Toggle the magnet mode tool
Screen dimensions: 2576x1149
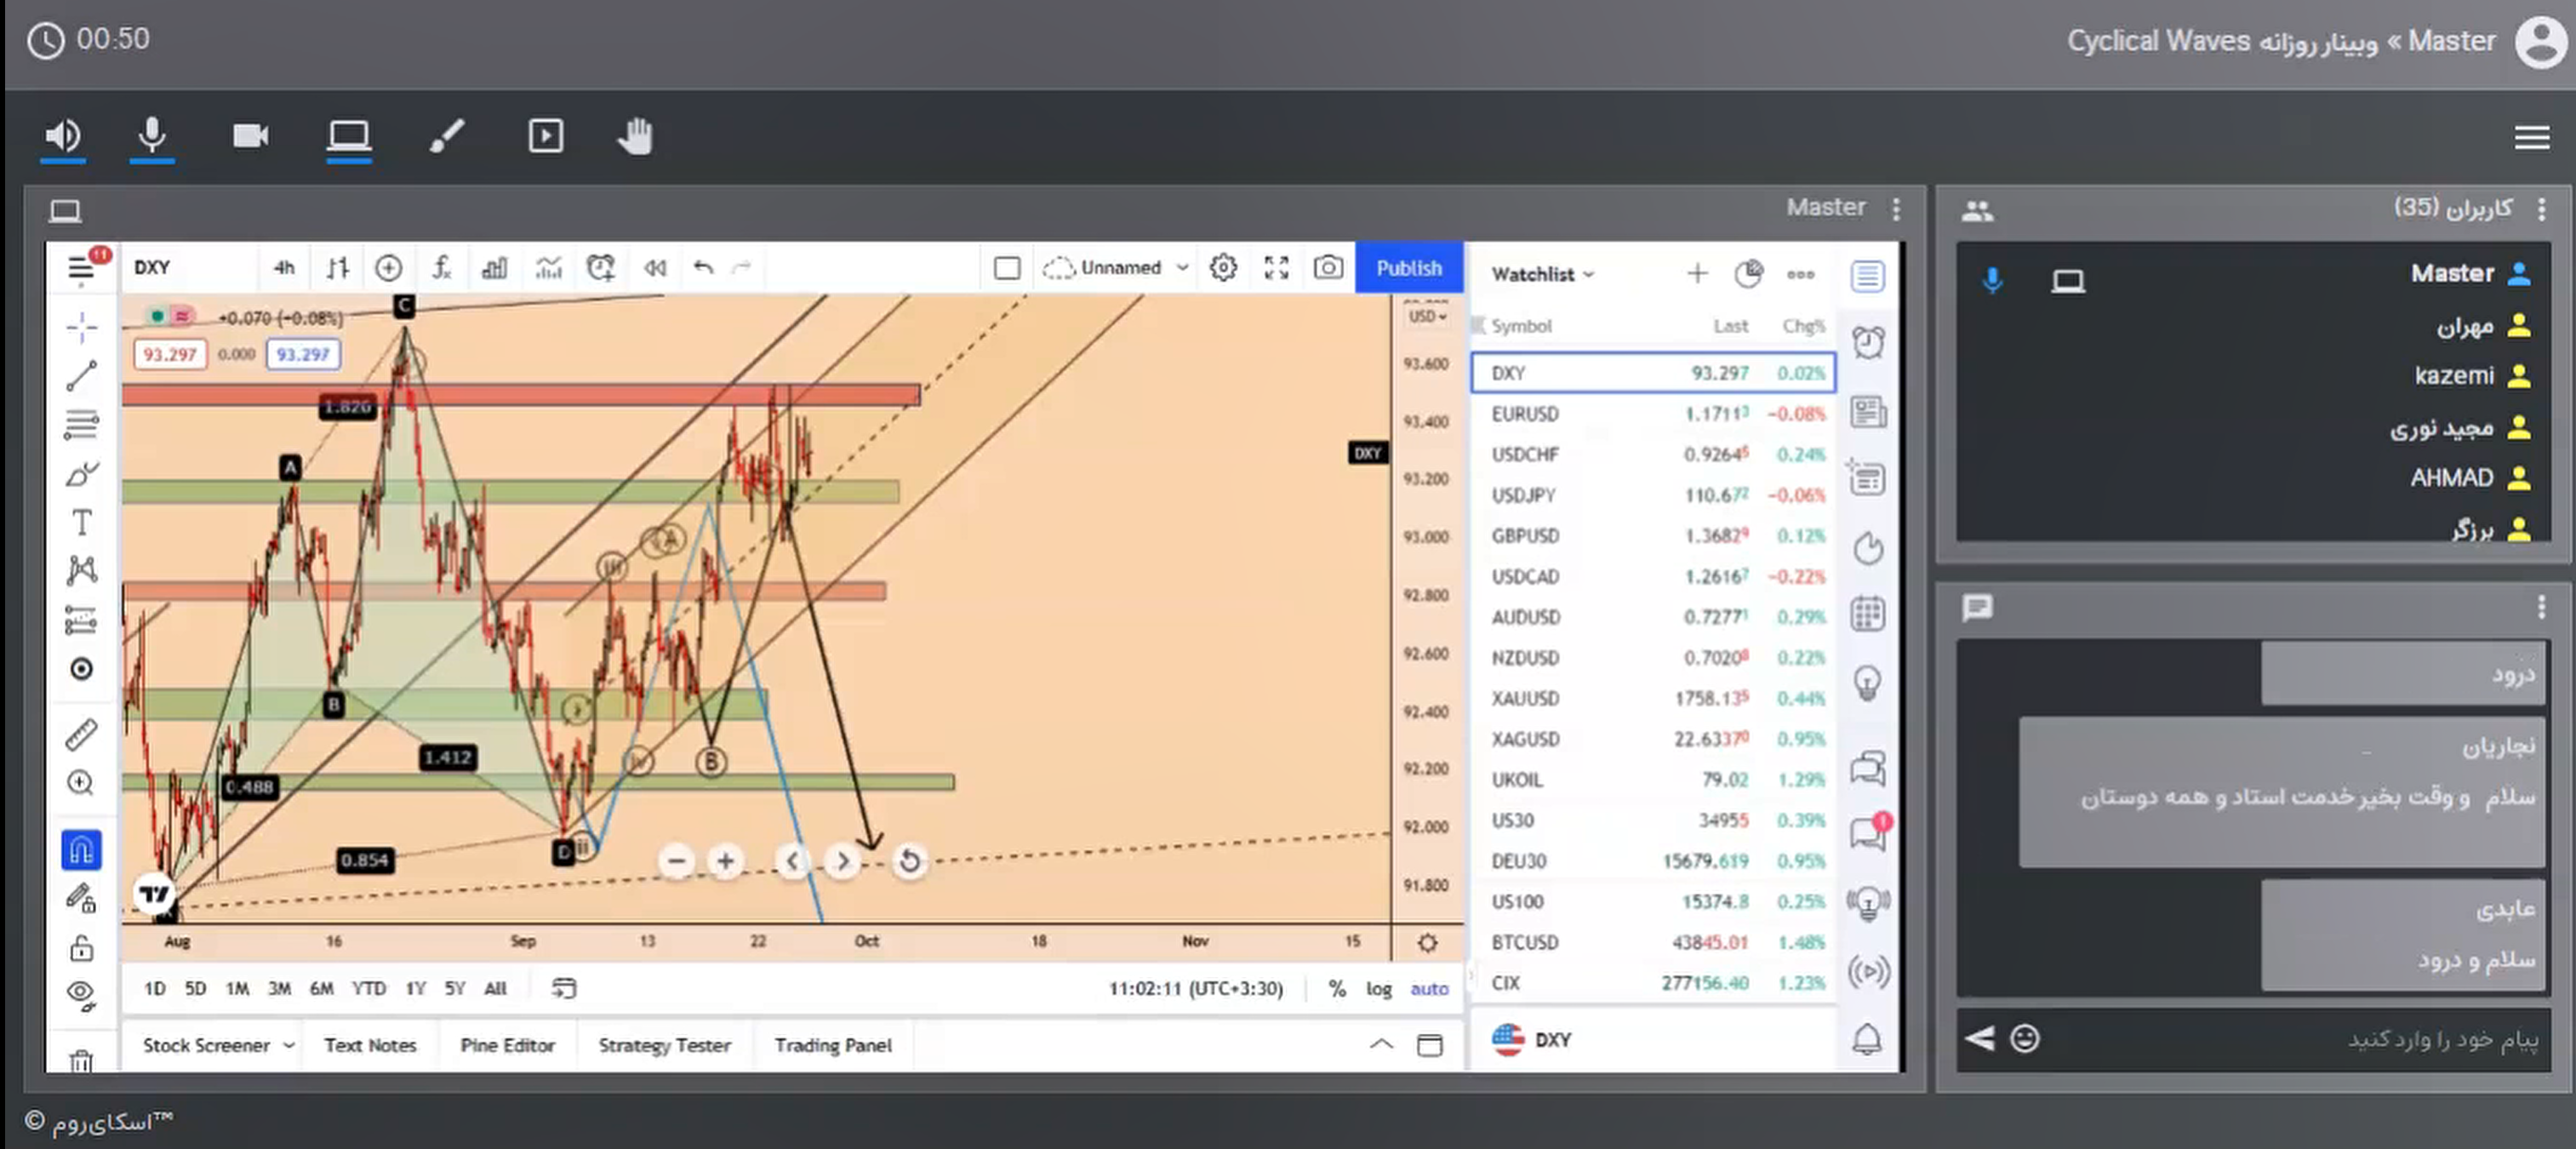(81, 850)
